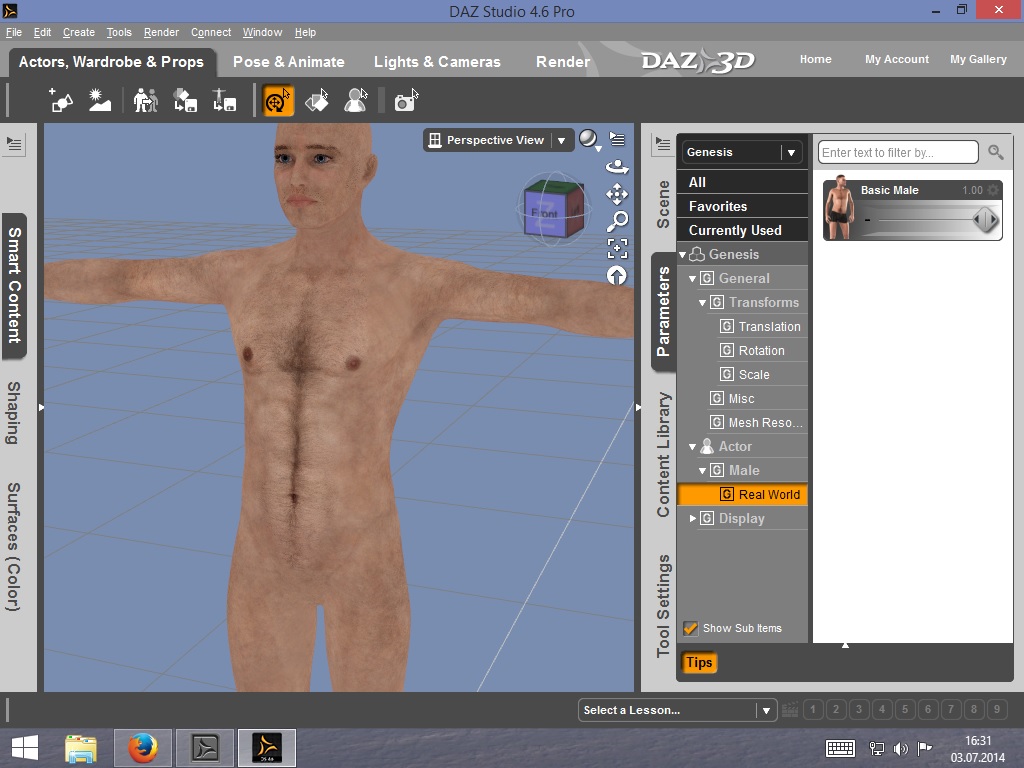Open Firefox from the taskbar

pyautogui.click(x=143, y=748)
